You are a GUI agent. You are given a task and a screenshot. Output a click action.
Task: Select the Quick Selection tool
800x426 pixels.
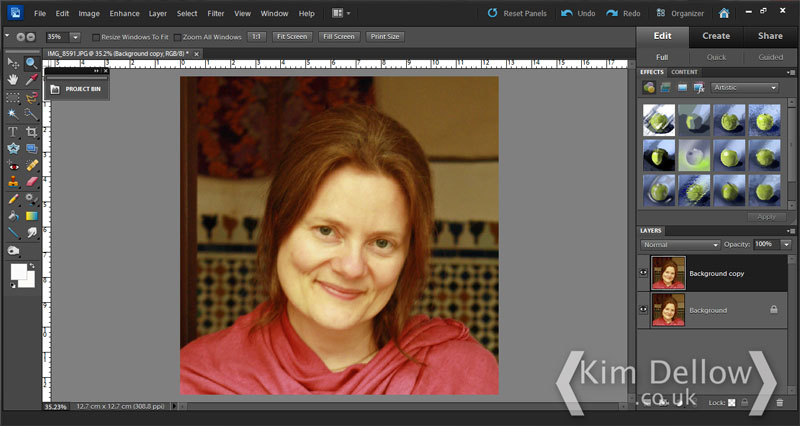[31, 114]
